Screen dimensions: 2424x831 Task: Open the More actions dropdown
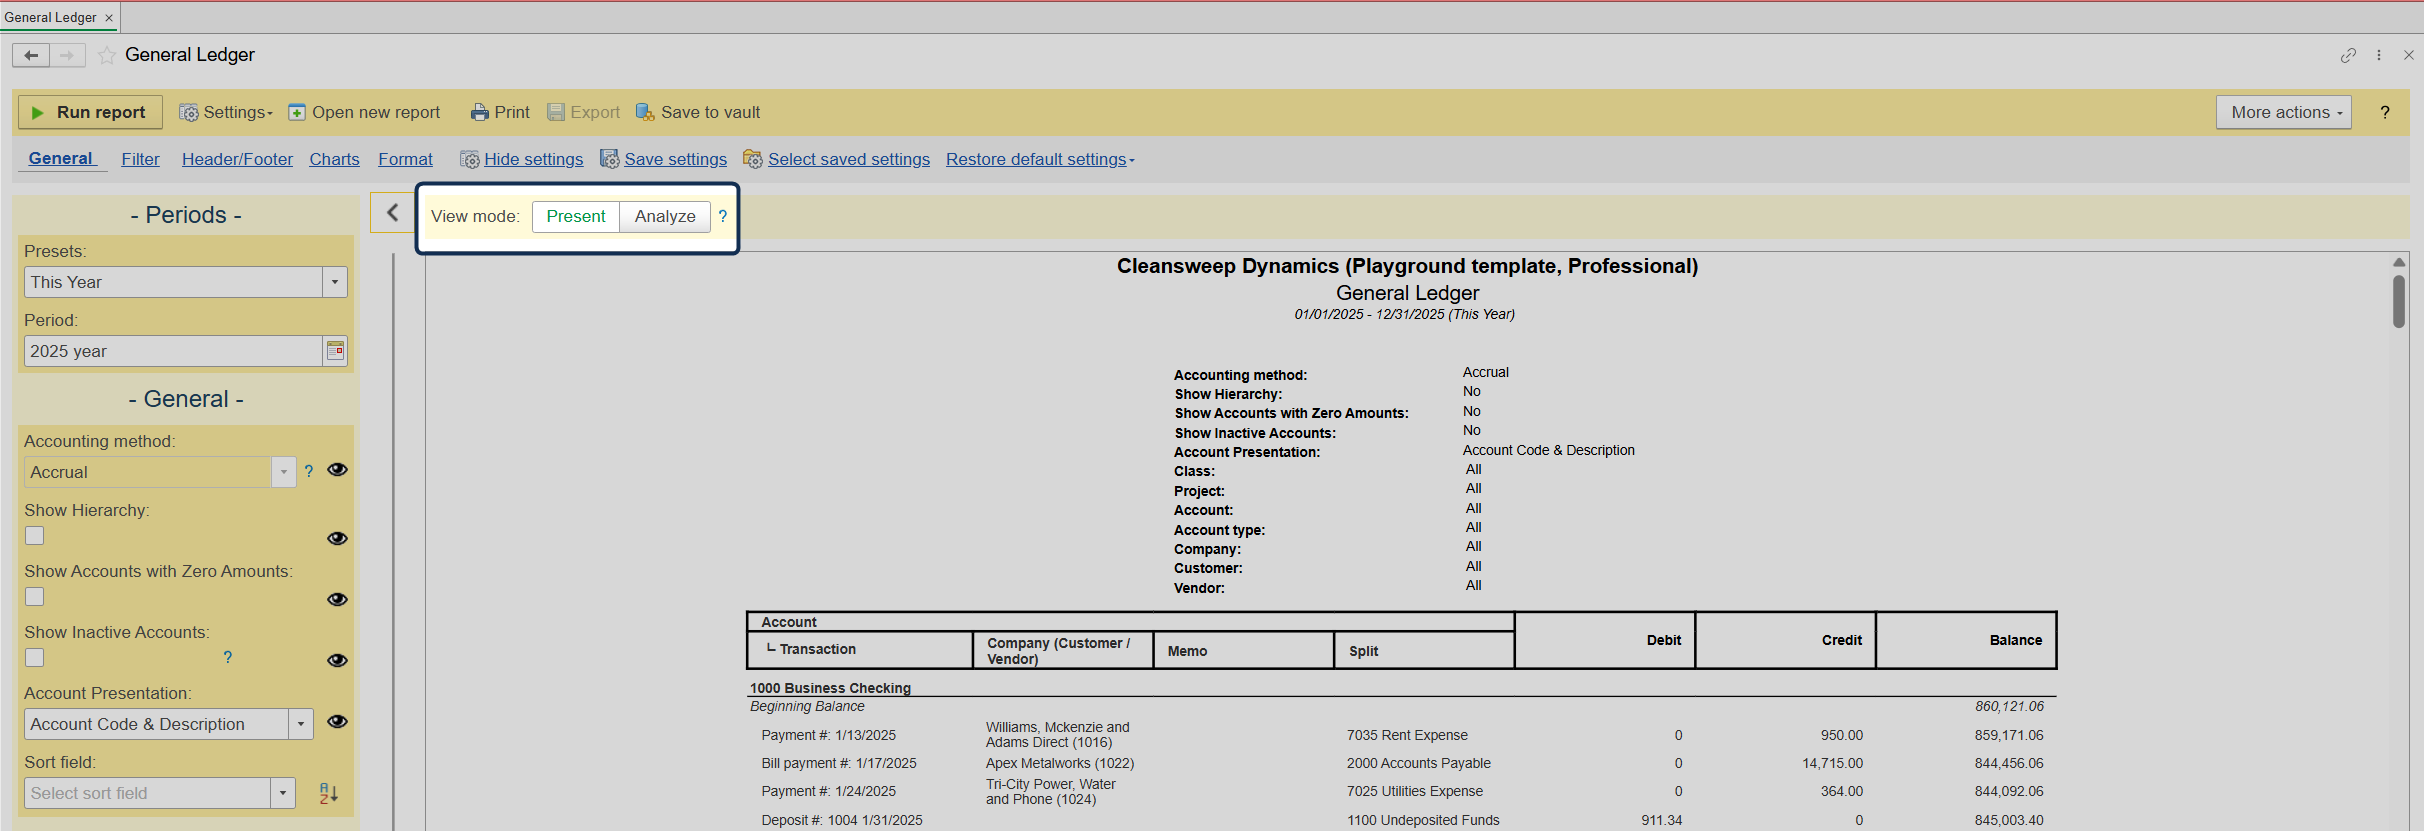point(2284,113)
